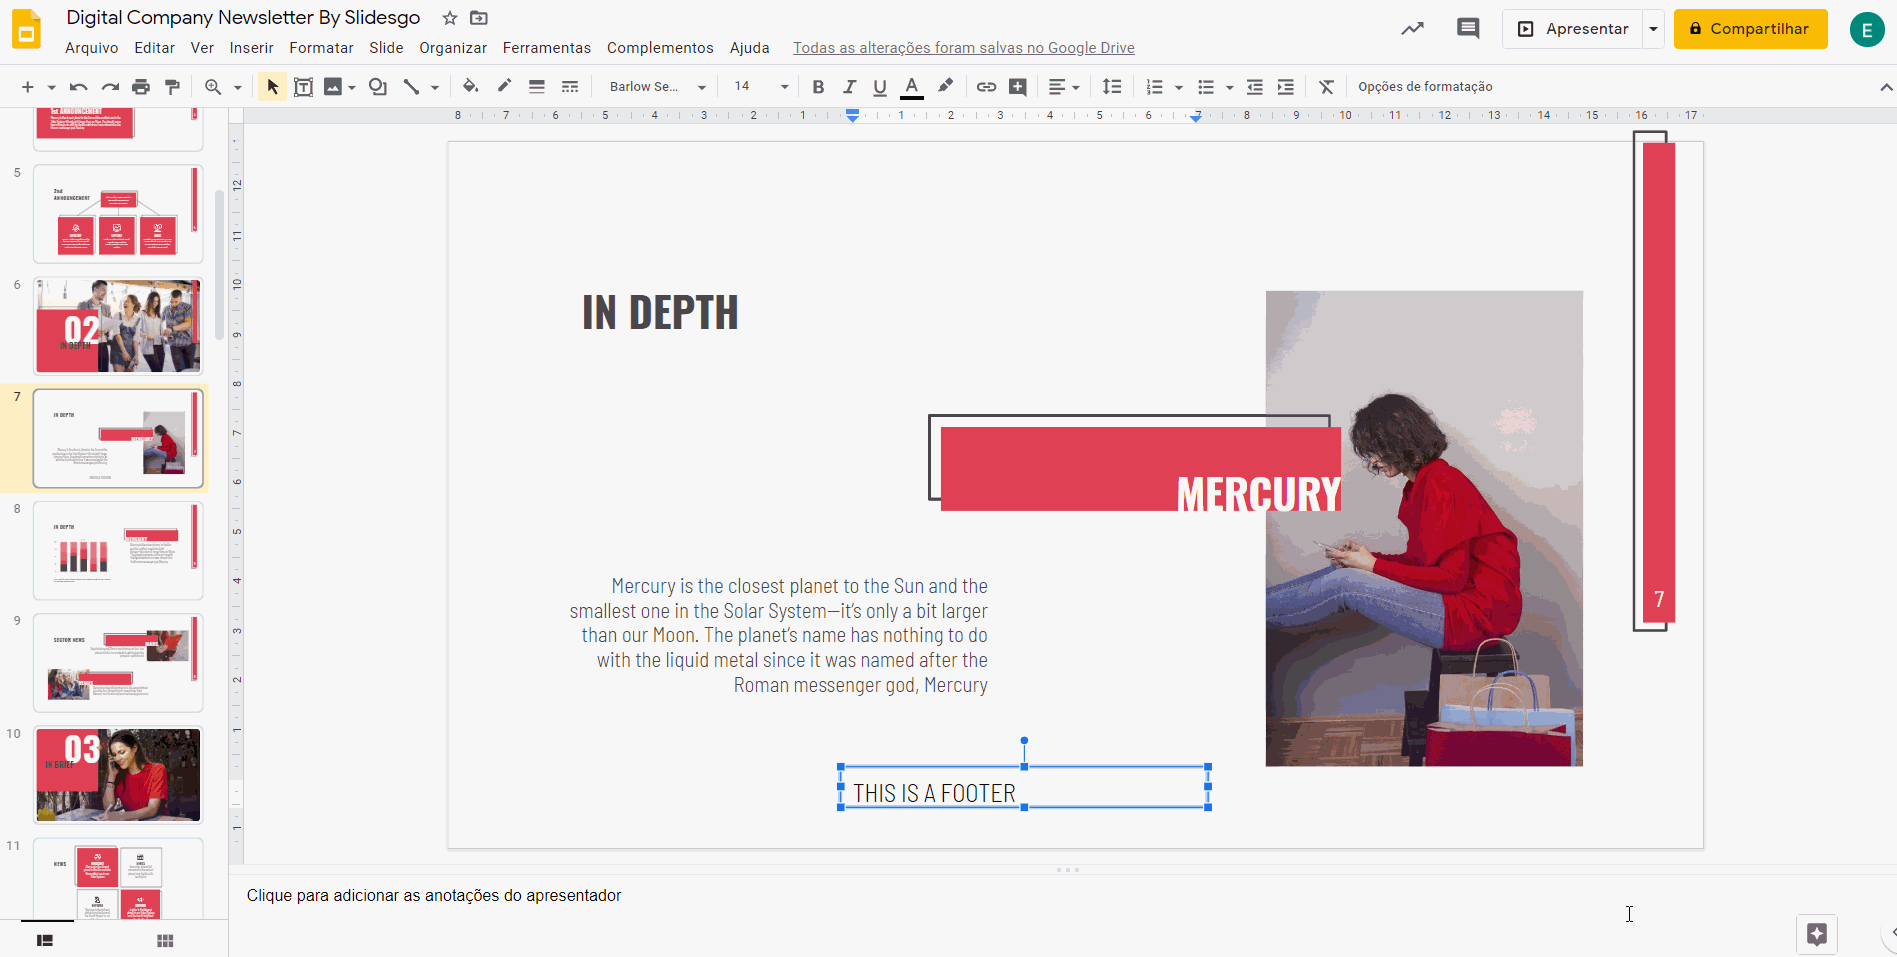Click the Decrease indent icon

(1255, 87)
